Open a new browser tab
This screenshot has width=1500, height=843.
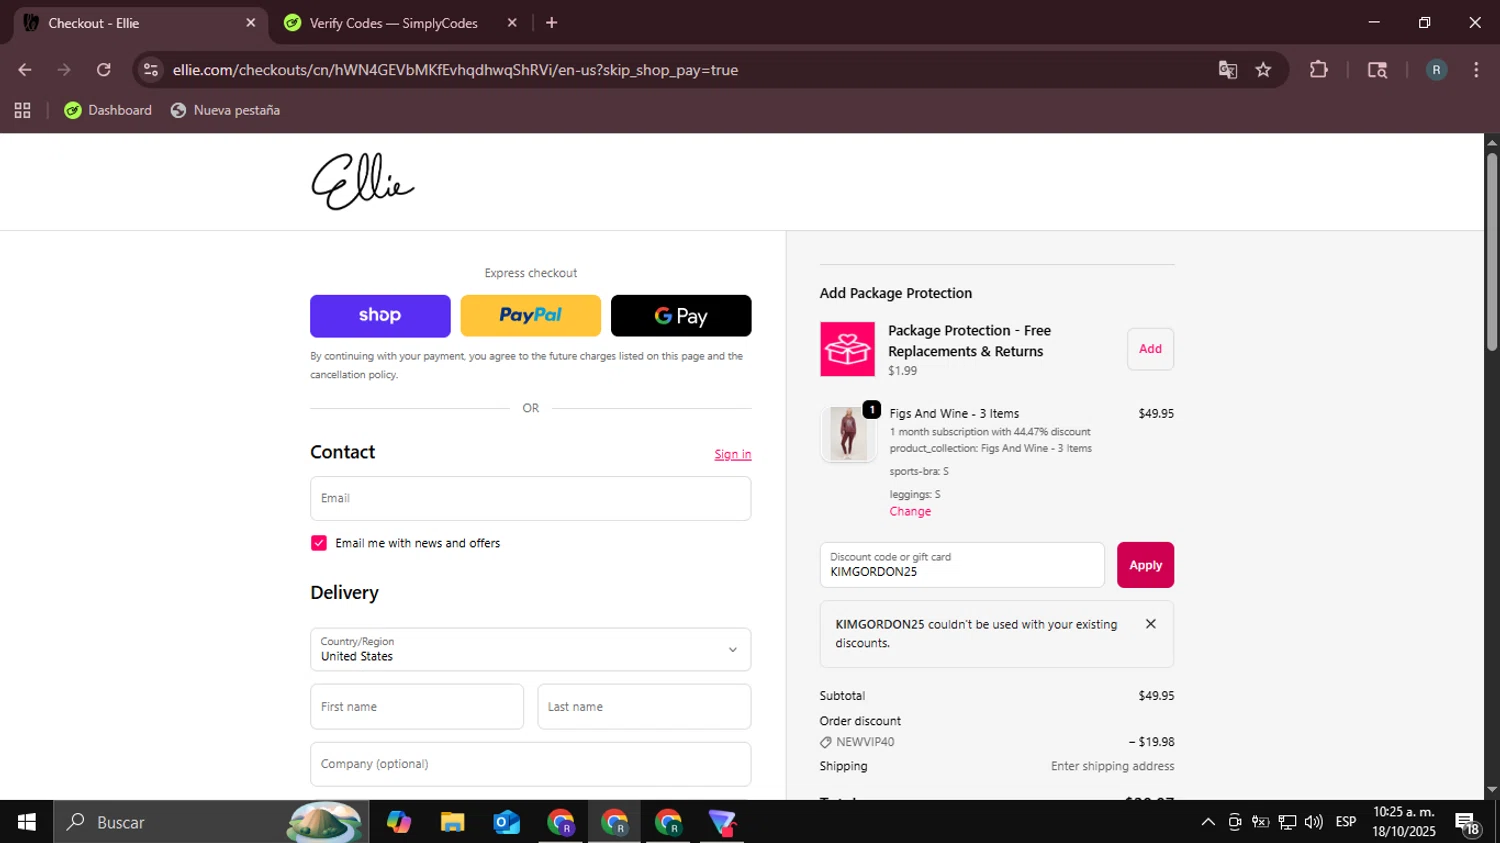coord(551,23)
